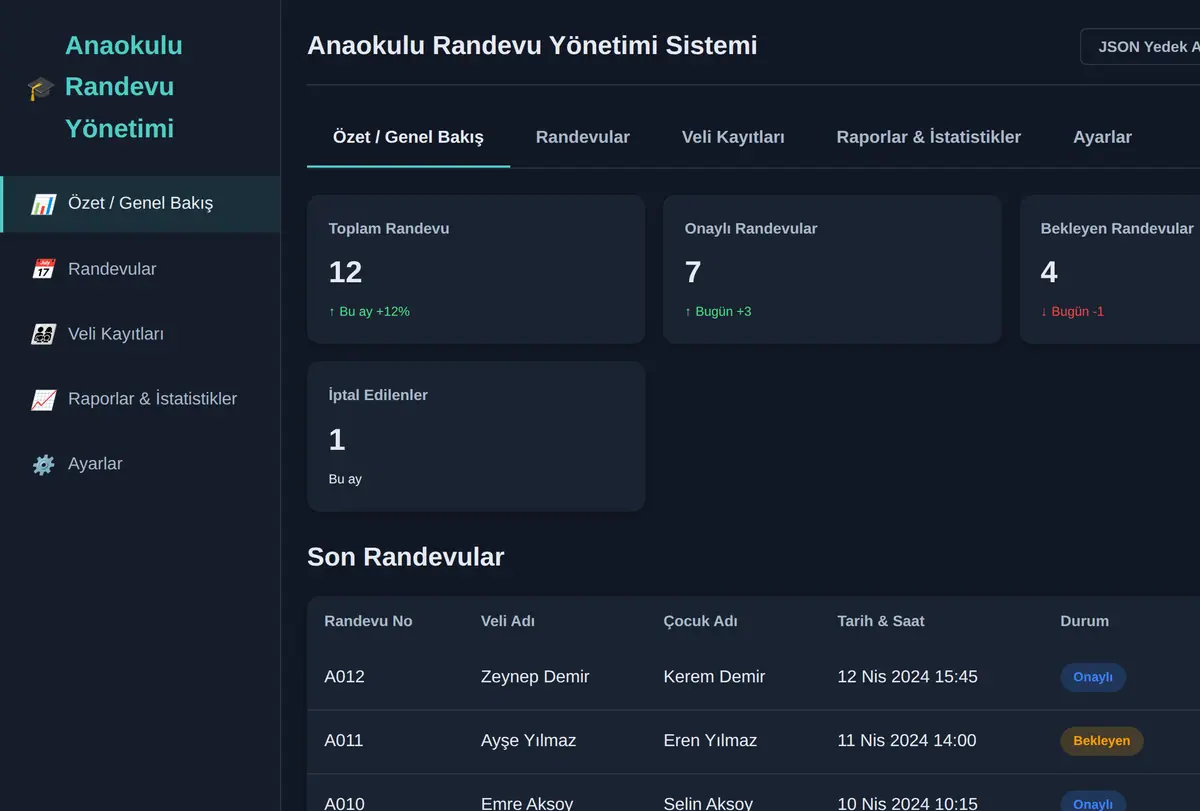Click date 12 Nis 2024 15:45
Viewport: 1200px width, 811px height.
click(x=908, y=677)
